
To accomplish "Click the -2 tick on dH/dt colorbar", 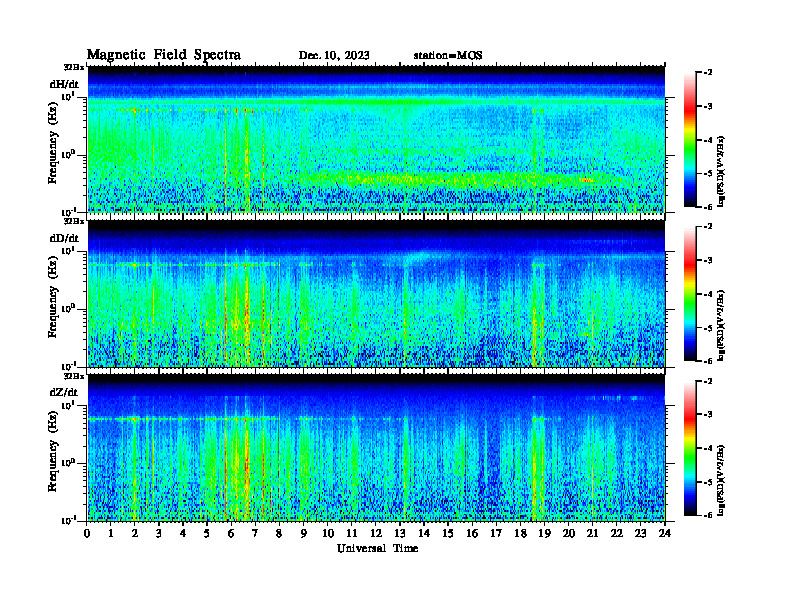I will [x=708, y=73].
